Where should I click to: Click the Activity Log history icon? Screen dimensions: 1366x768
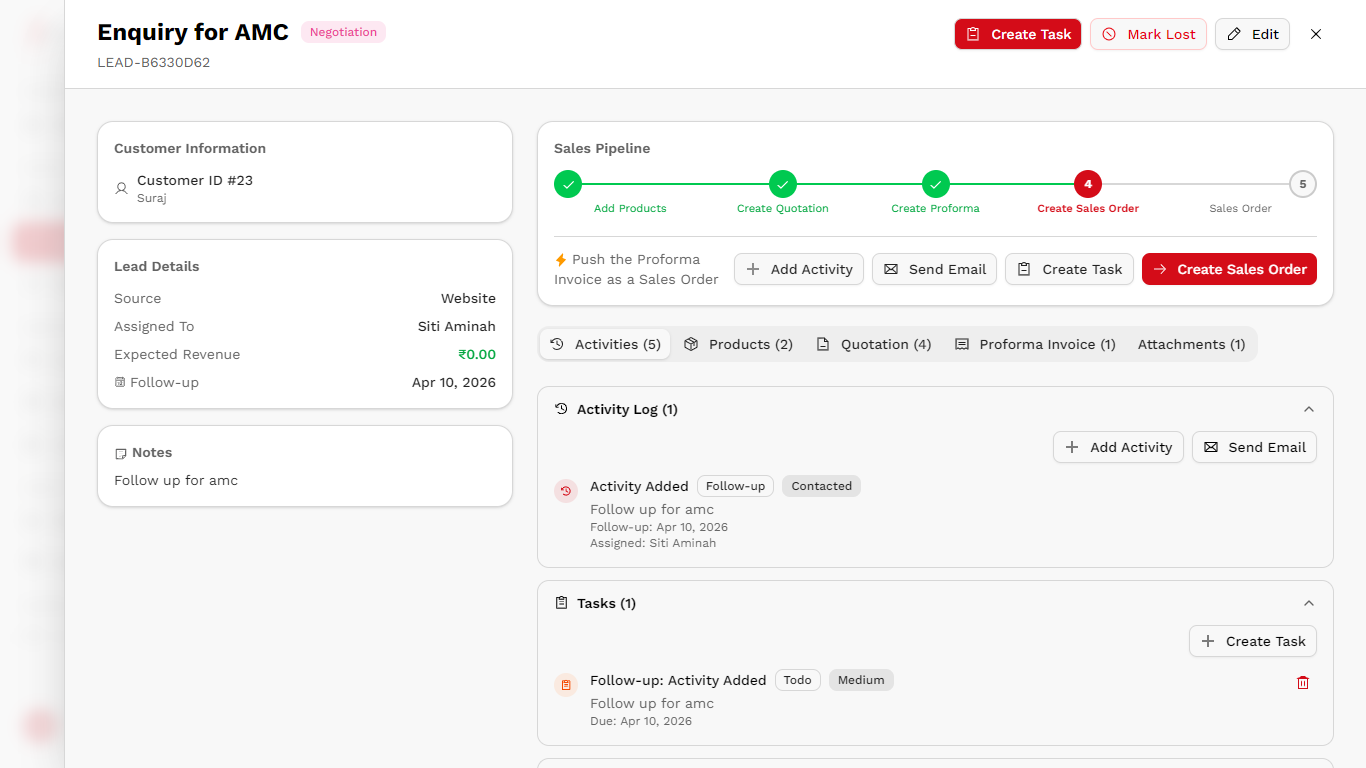pos(559,409)
